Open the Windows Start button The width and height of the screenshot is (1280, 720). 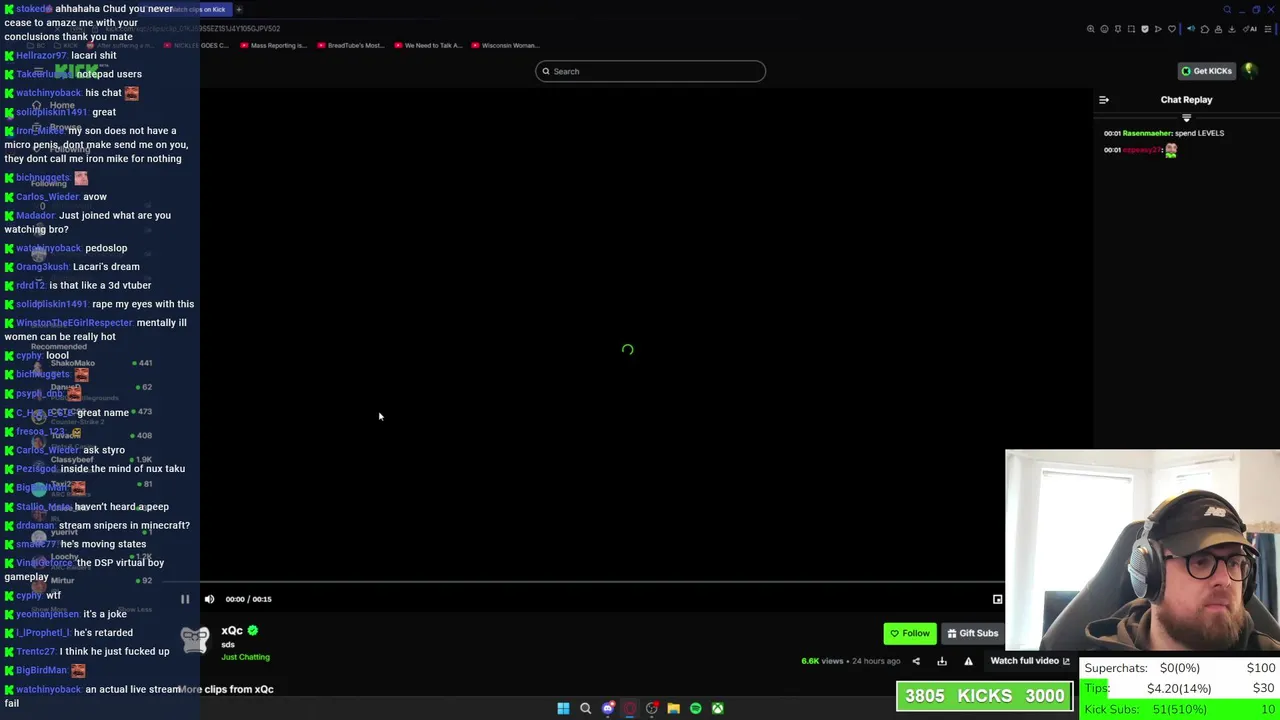(x=563, y=708)
